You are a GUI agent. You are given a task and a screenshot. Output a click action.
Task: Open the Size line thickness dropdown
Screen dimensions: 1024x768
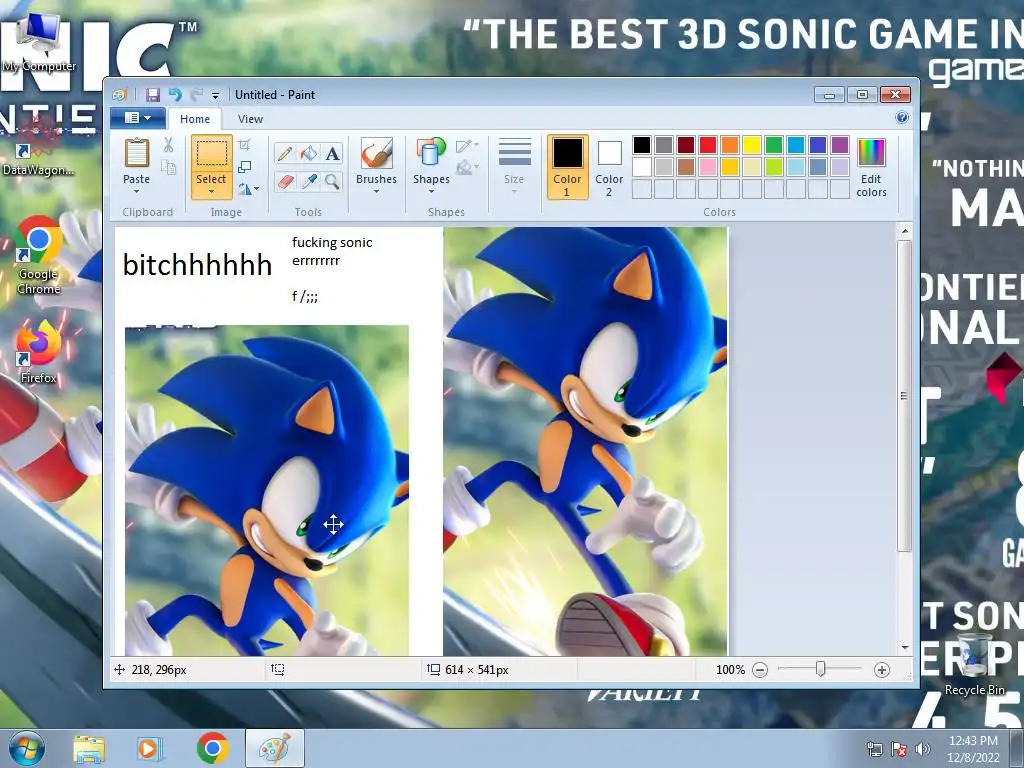coord(514,166)
